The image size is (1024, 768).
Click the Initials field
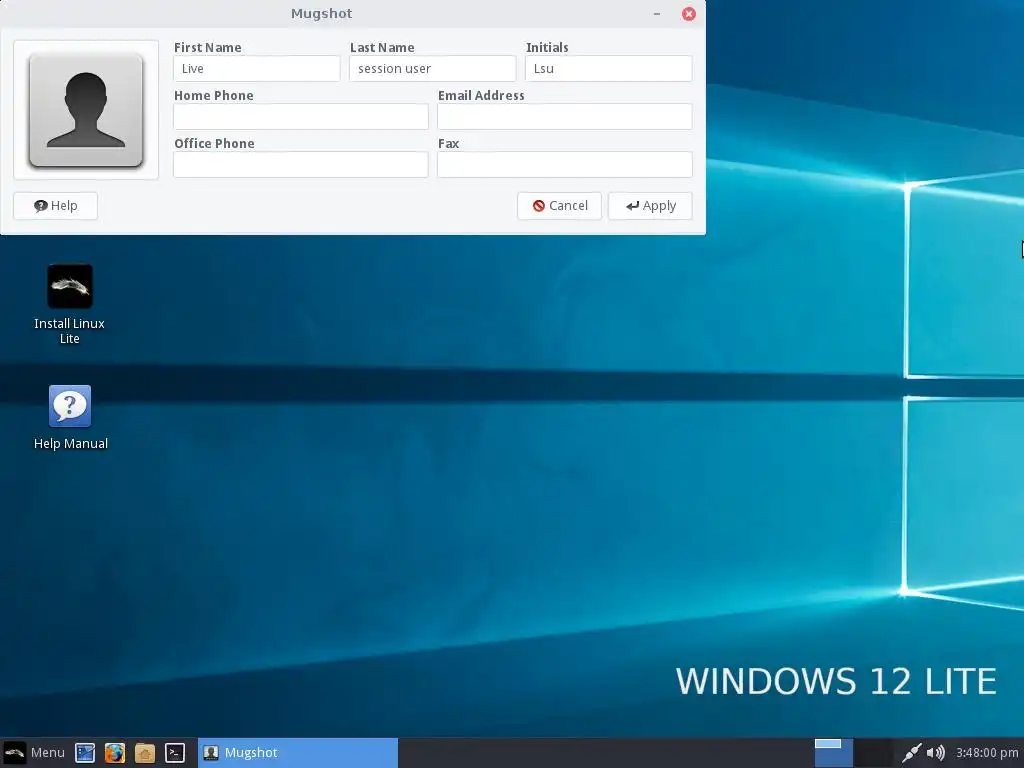pyautogui.click(x=609, y=69)
